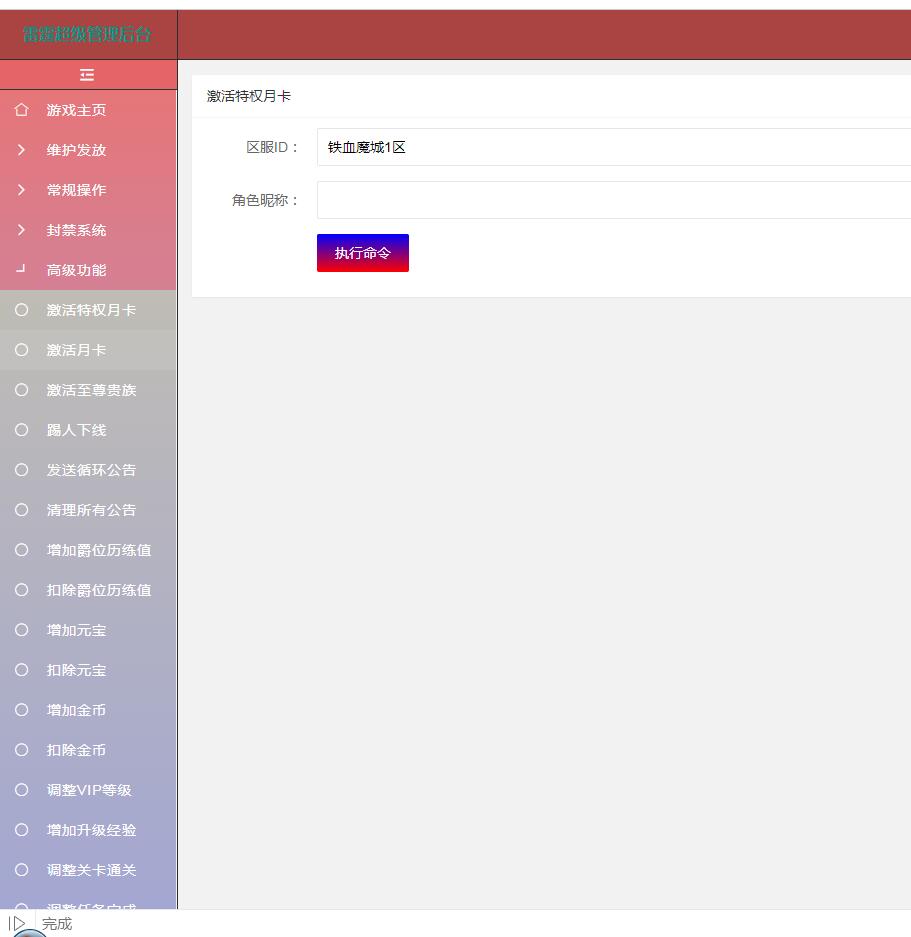Expand the 常规操作 menu section
The height and width of the screenshot is (937, 911).
coord(76,190)
